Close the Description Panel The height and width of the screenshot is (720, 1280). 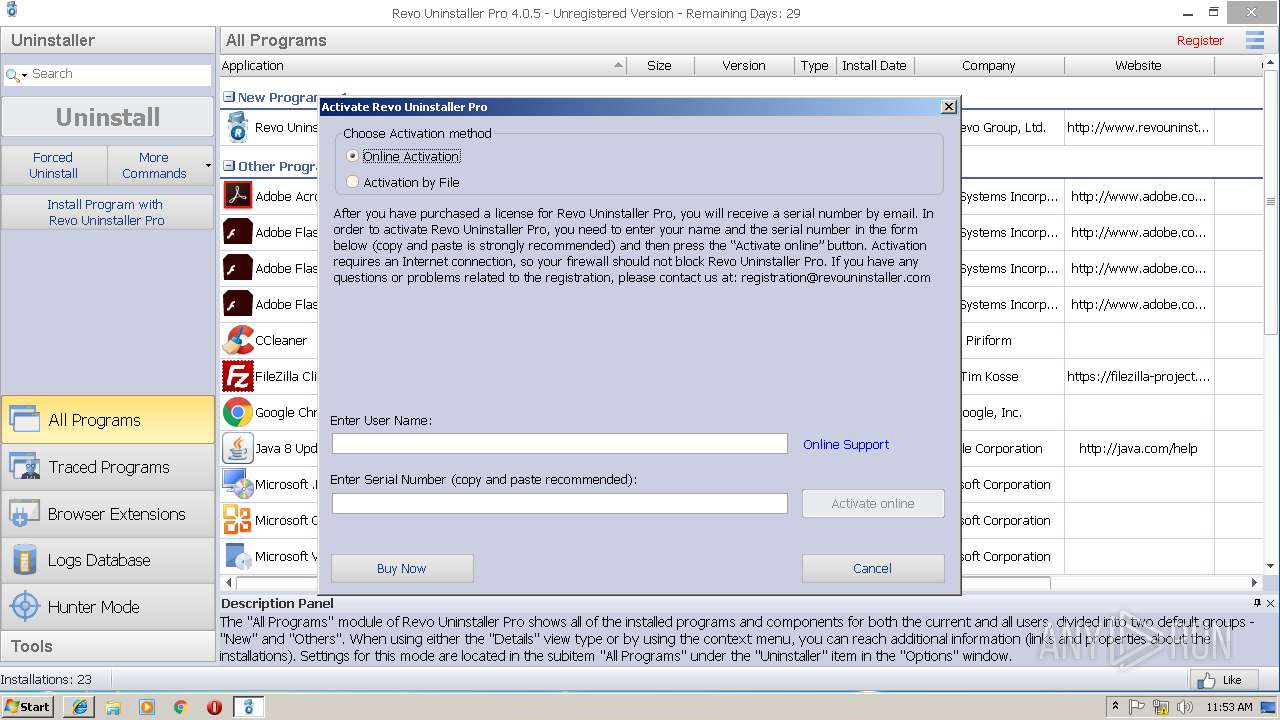pyautogui.click(x=1271, y=603)
